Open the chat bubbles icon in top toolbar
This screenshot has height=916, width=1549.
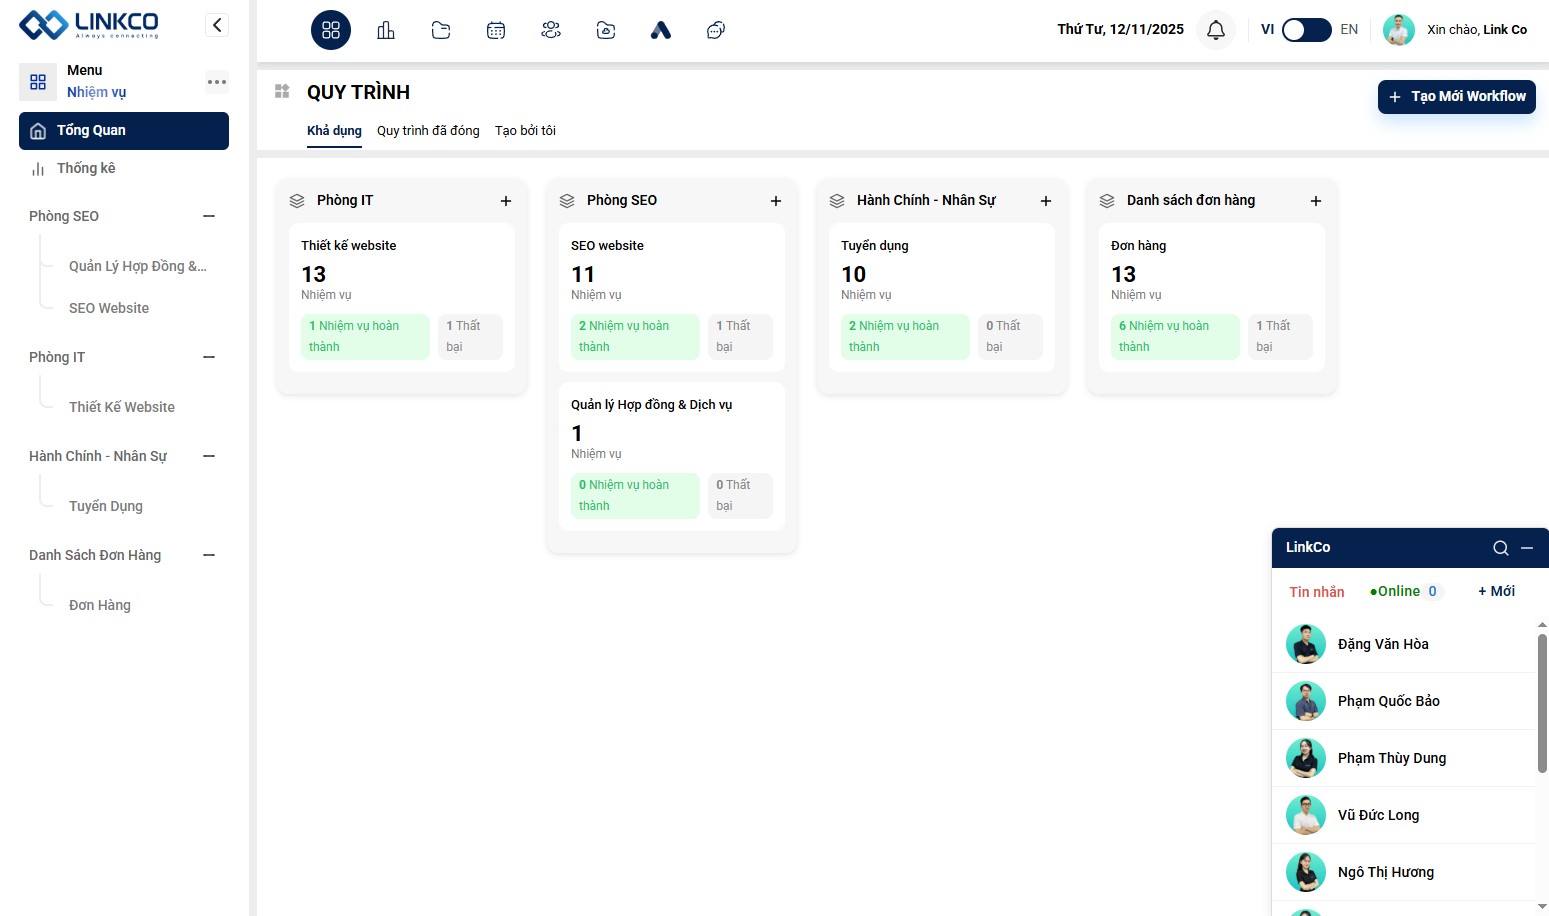pos(716,30)
